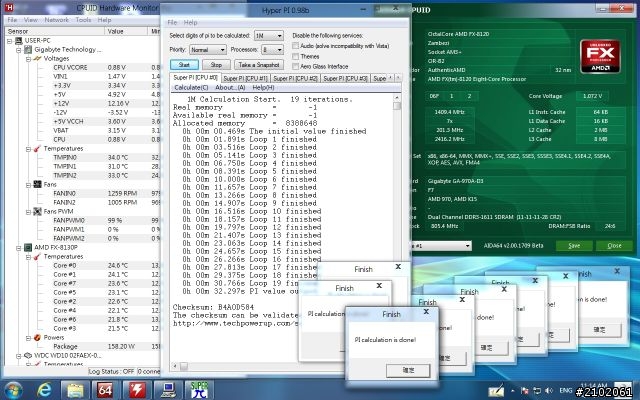
Task: Open the volume speaker tray icon
Action: (549, 391)
